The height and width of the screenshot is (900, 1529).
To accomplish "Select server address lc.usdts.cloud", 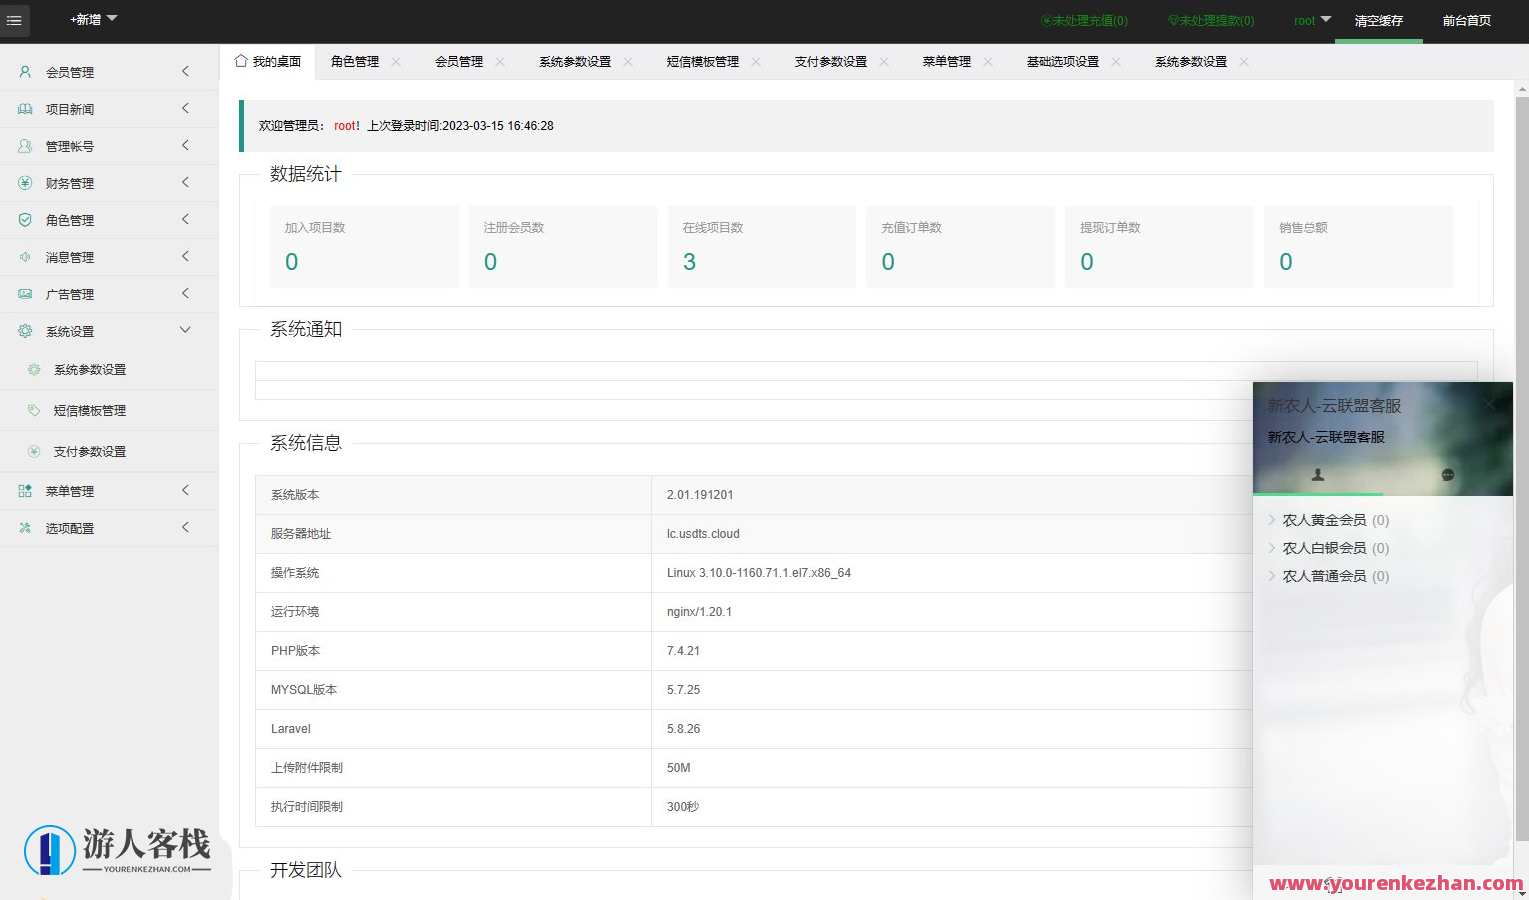I will pyautogui.click(x=703, y=534).
